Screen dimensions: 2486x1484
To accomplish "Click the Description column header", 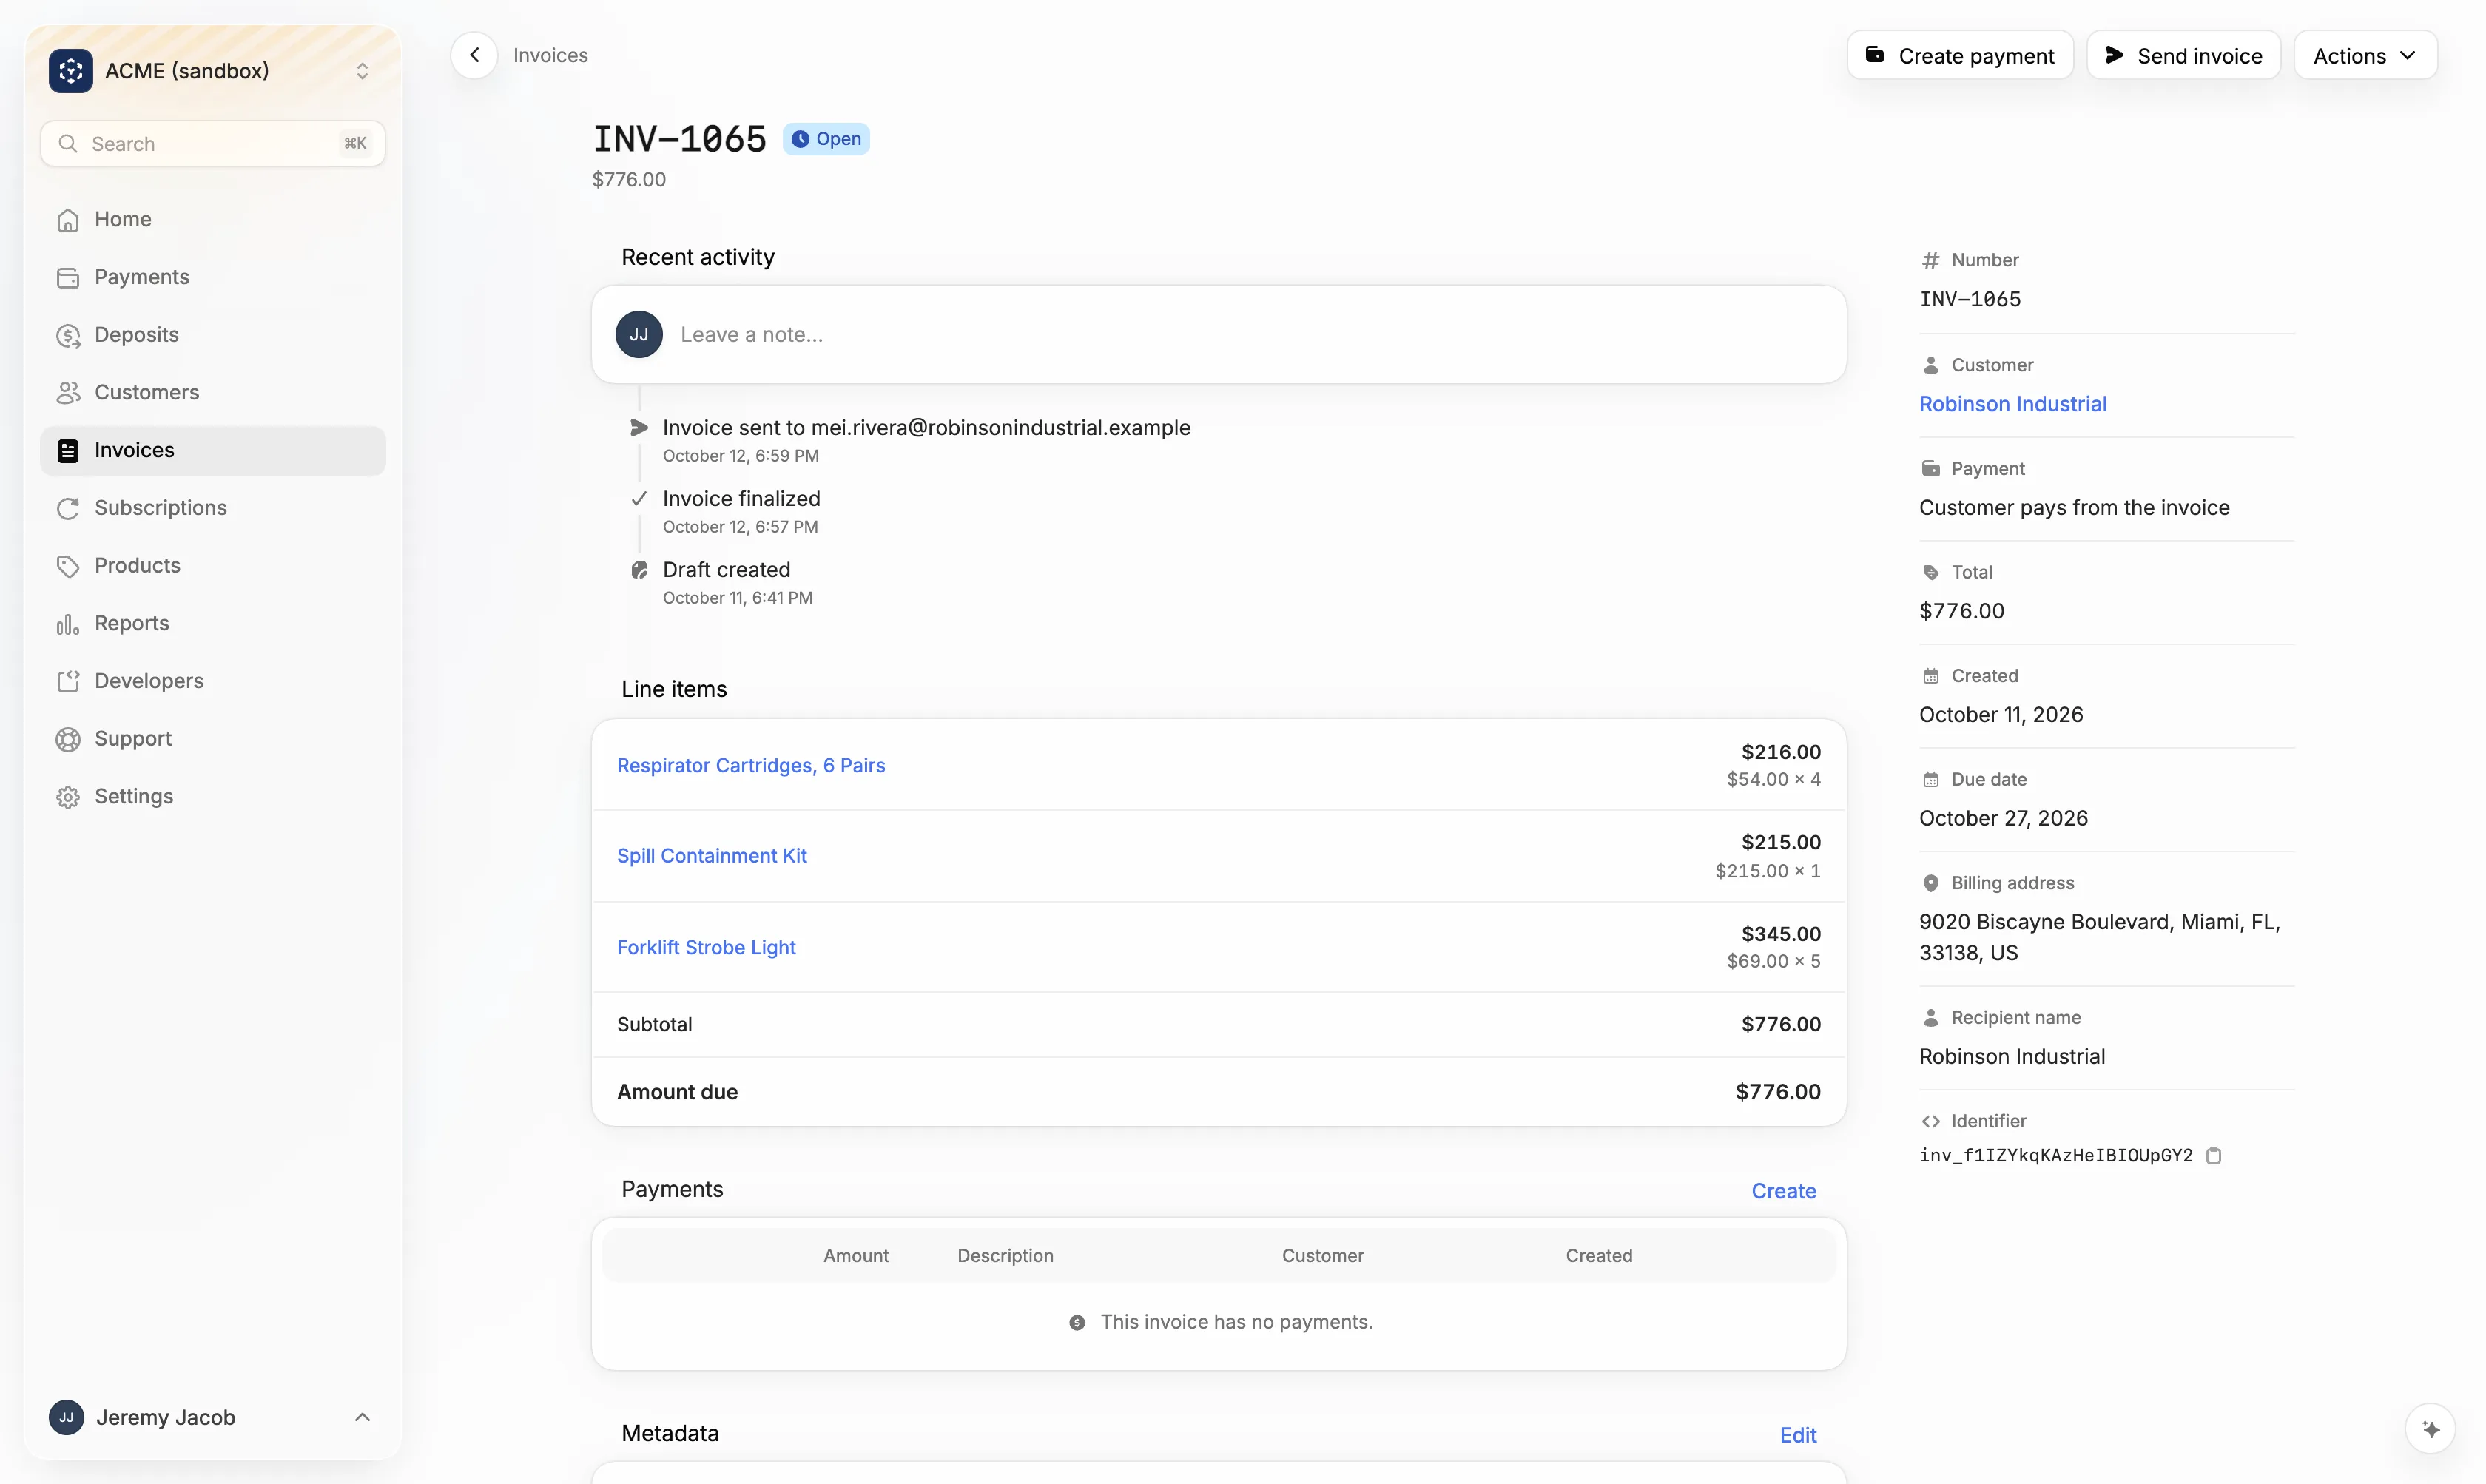I will point(1005,1256).
